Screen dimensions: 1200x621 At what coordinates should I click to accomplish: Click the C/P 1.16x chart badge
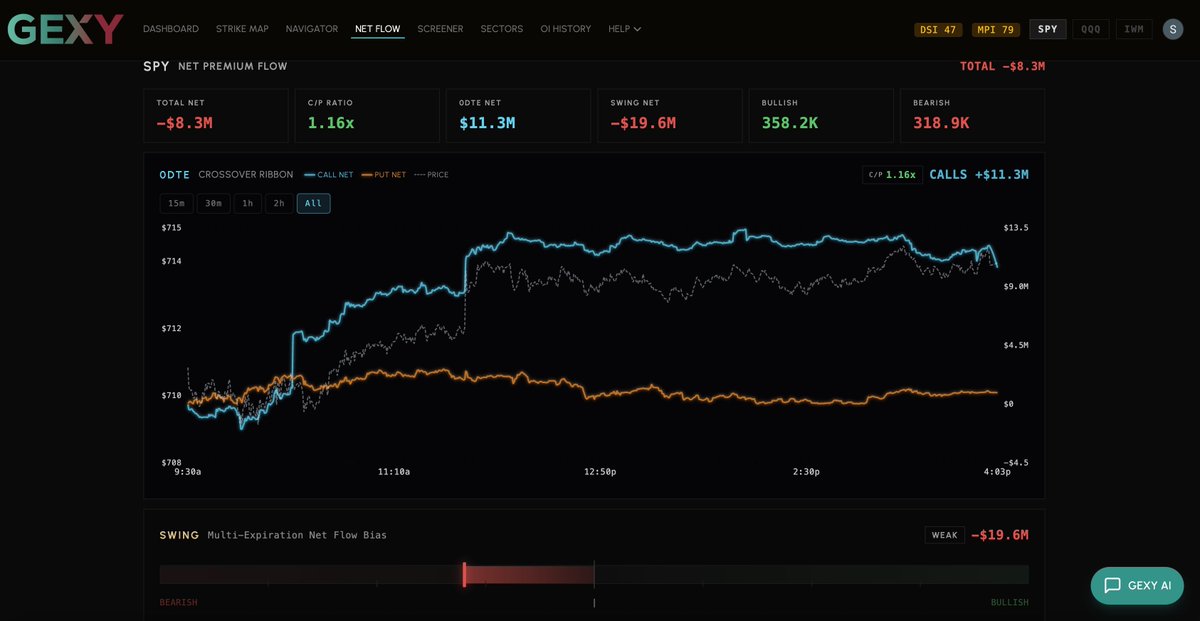892,174
